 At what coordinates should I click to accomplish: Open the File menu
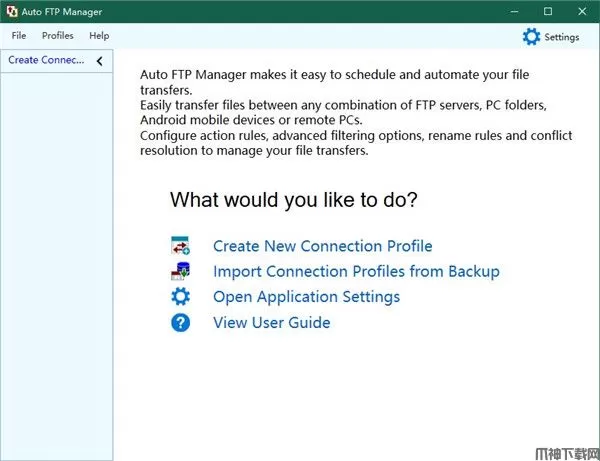(19, 36)
